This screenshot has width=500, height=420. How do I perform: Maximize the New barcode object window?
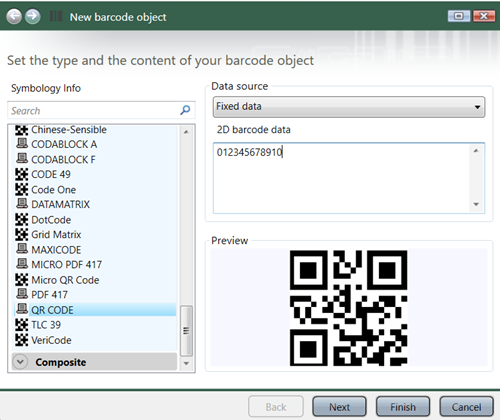tap(459, 16)
